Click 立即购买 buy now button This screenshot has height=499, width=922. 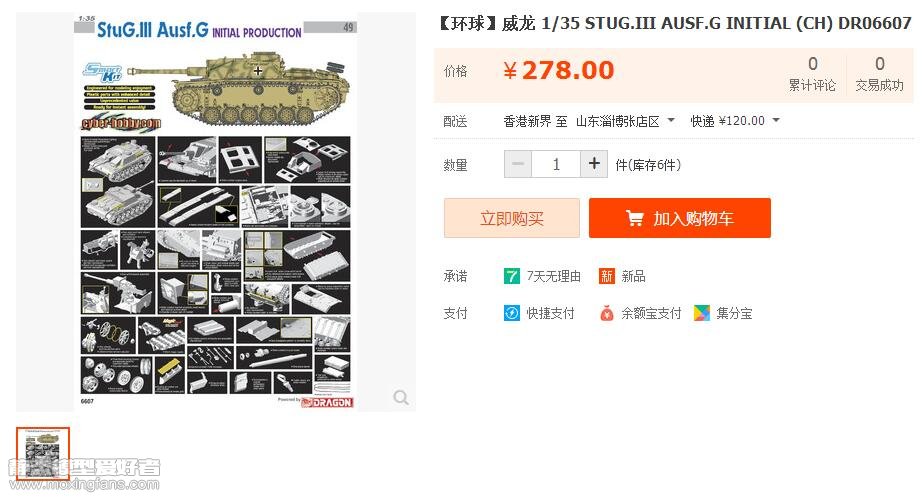click(512, 218)
